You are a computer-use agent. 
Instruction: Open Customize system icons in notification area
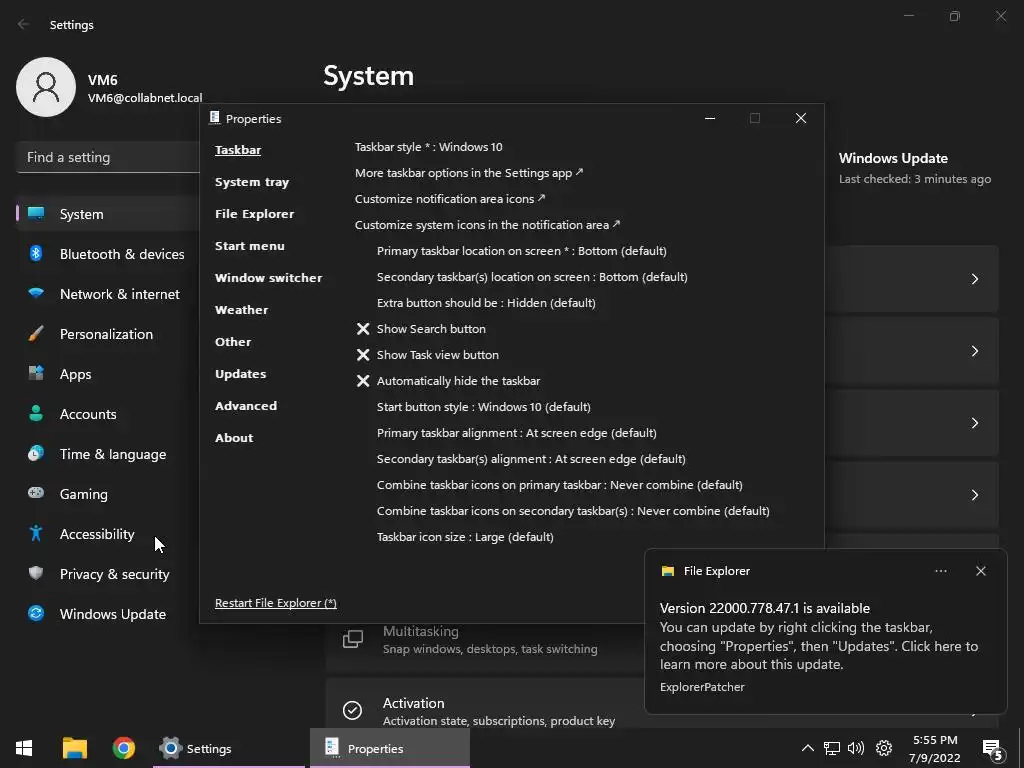[487, 225]
